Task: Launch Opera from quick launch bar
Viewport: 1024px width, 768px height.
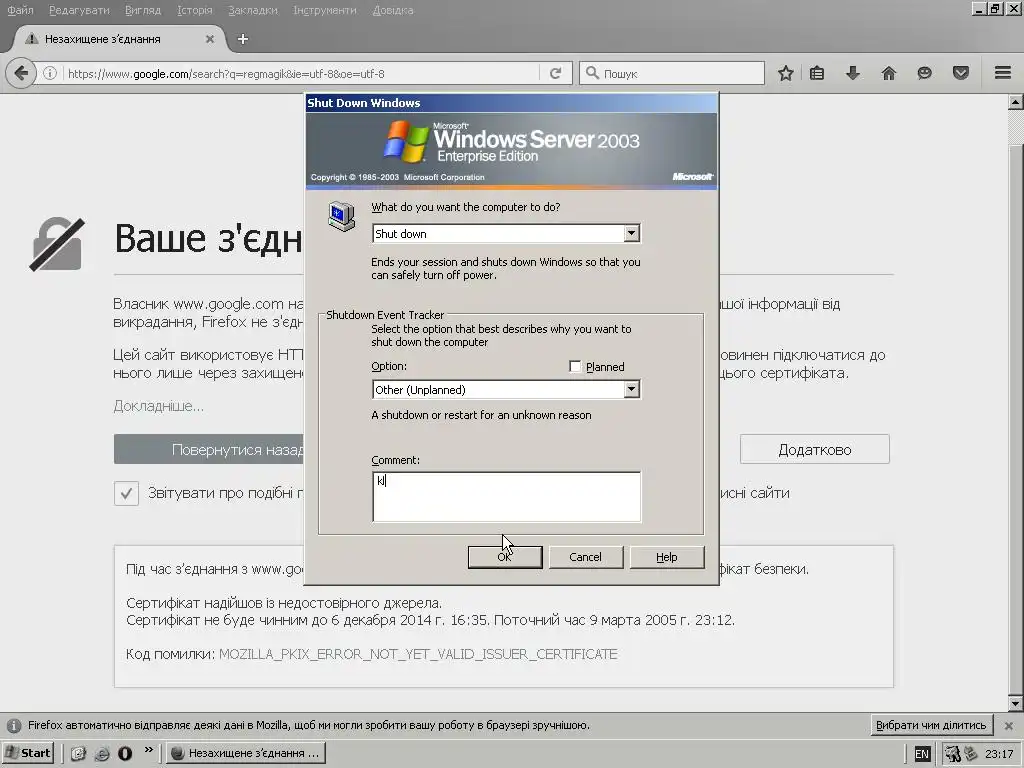Action: tap(125, 754)
